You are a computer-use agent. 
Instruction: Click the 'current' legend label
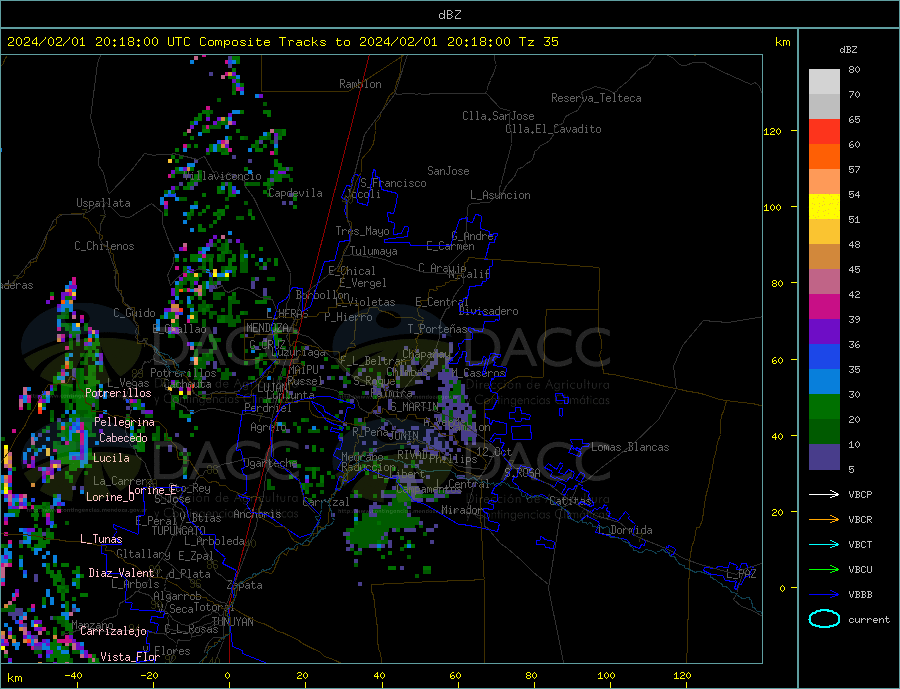coord(869,620)
